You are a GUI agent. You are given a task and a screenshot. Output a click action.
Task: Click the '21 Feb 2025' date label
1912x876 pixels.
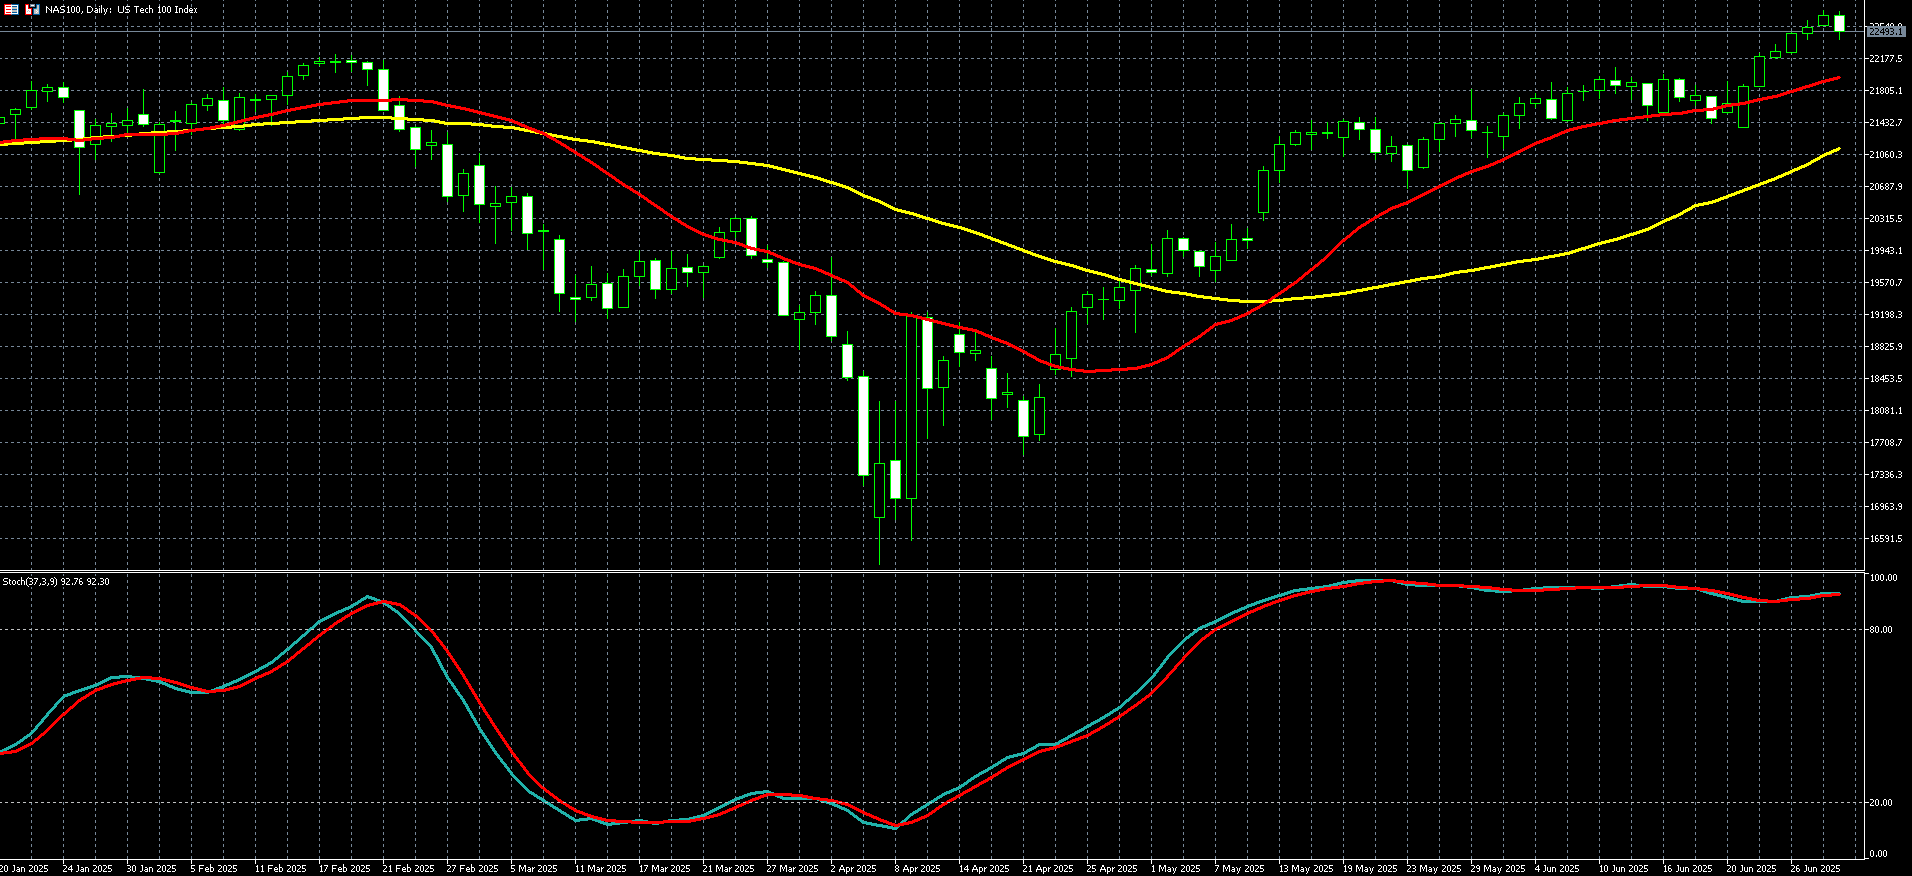(x=408, y=869)
